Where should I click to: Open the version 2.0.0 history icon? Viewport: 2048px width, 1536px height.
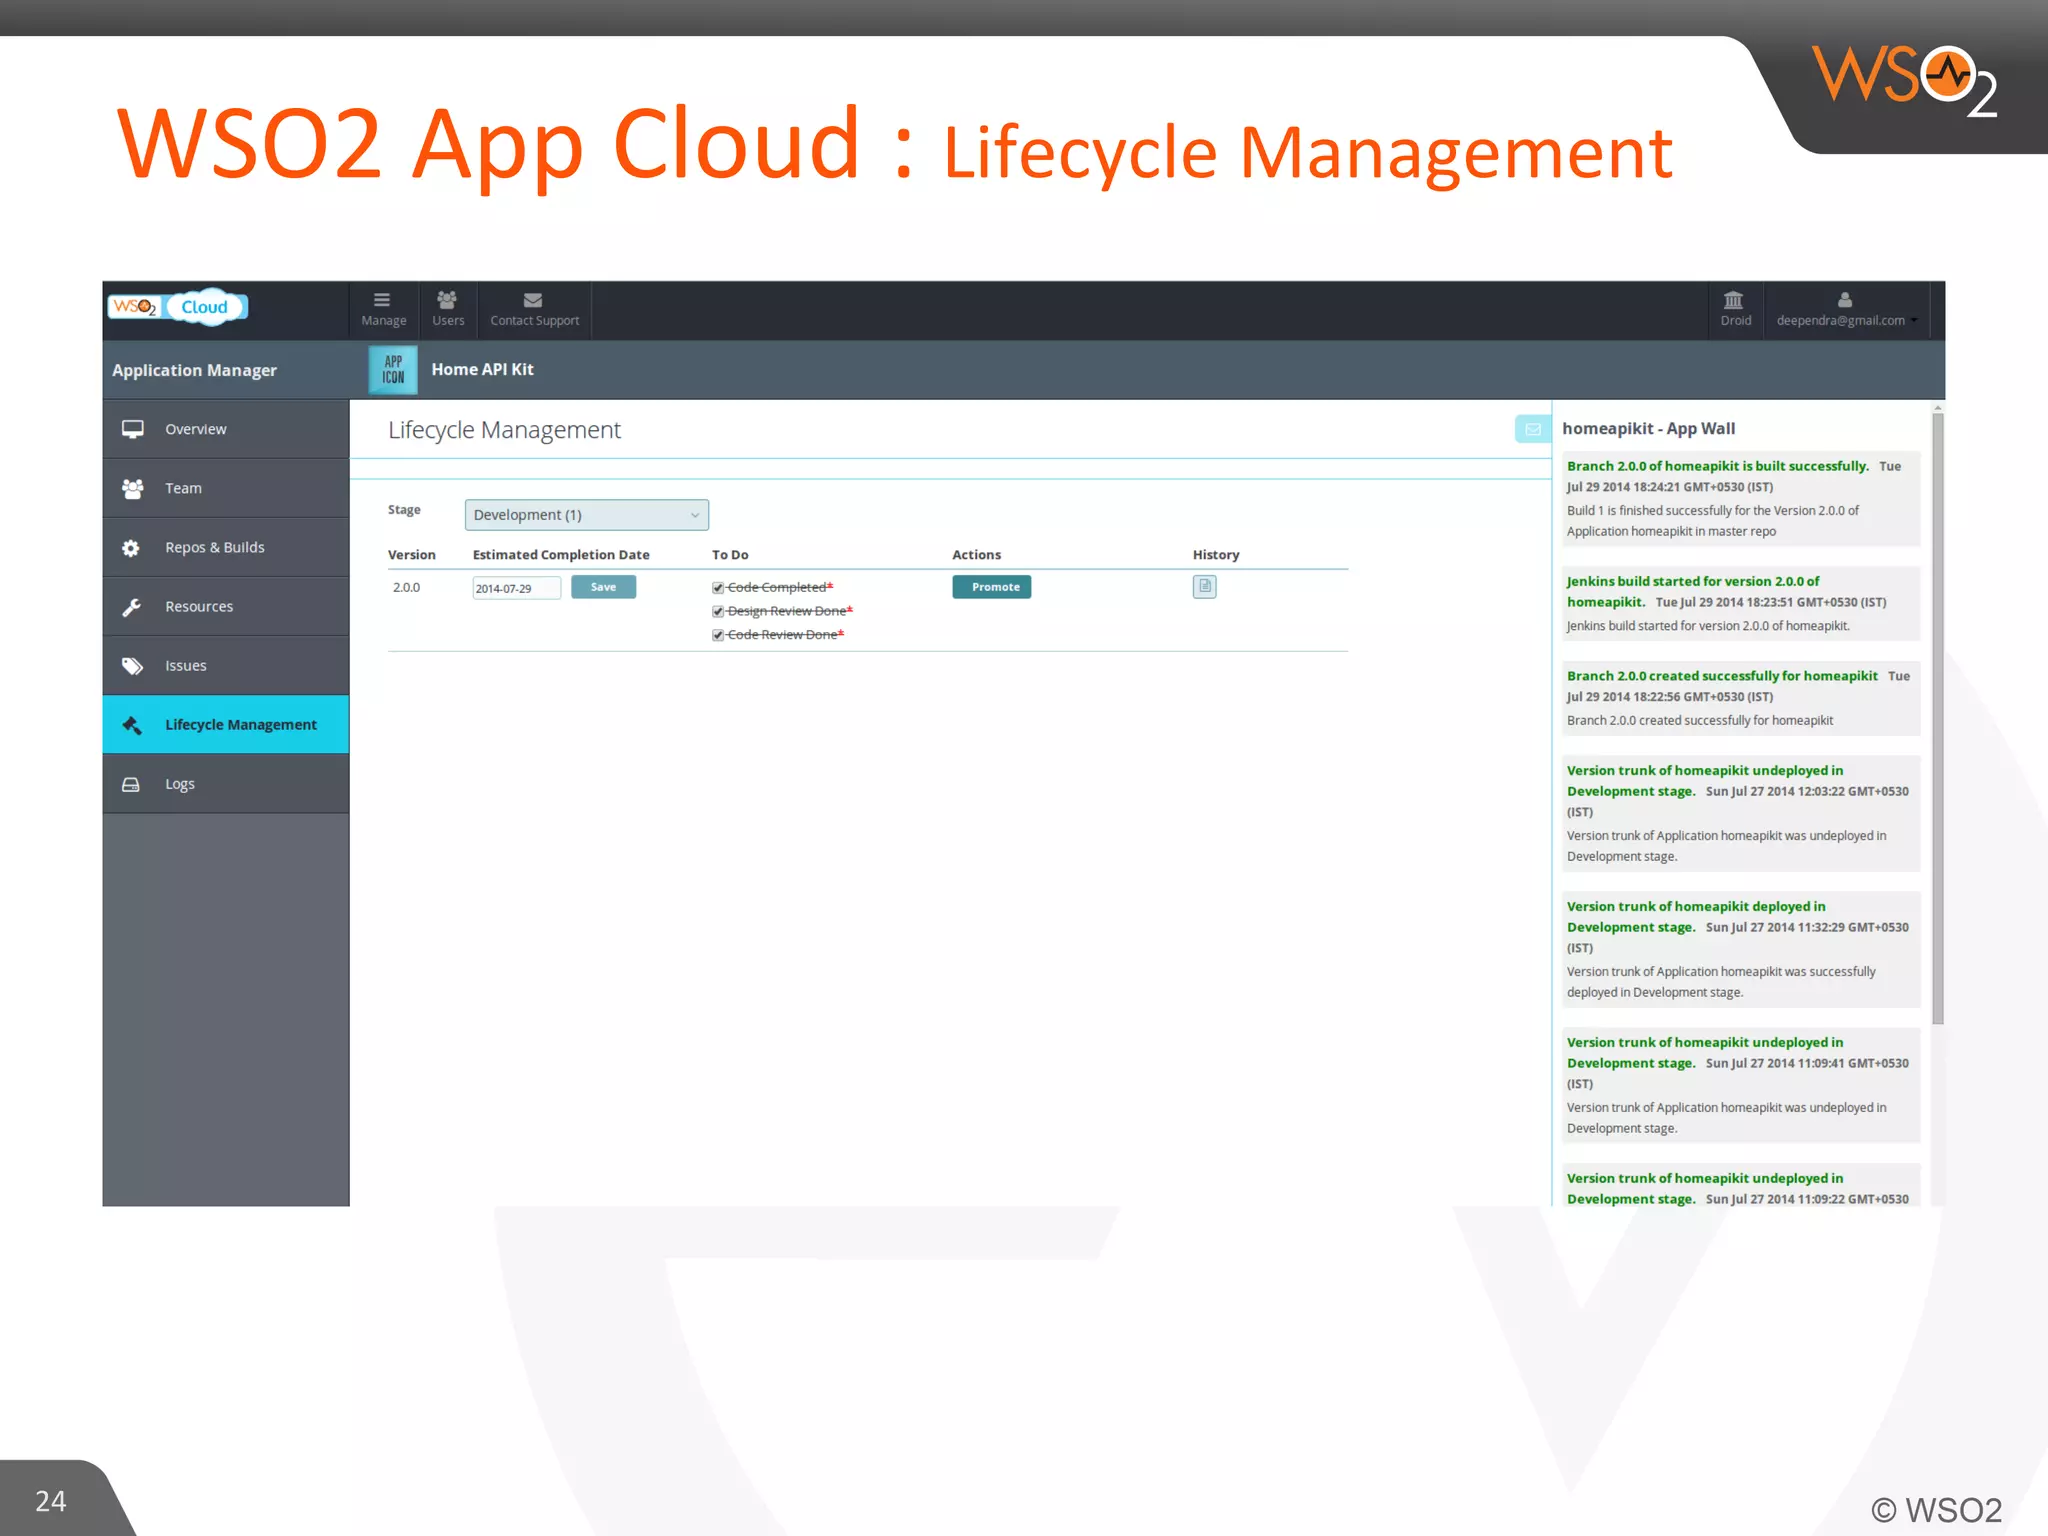coord(1204,587)
